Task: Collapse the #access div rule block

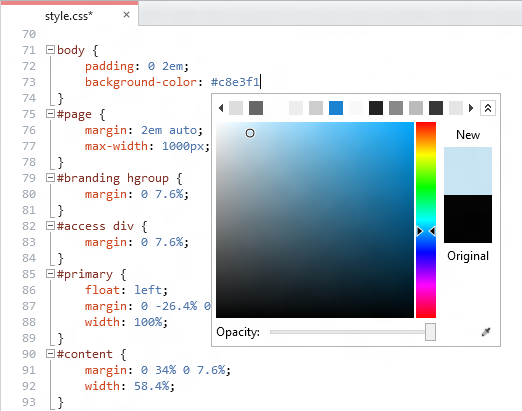Action: click(x=50, y=226)
